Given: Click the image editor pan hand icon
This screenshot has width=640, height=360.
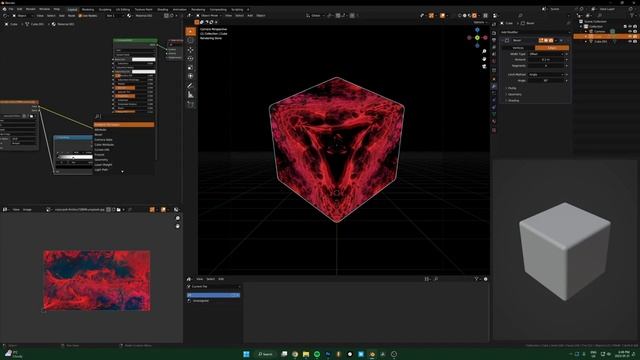Looking at the screenshot, I should tap(178, 226).
